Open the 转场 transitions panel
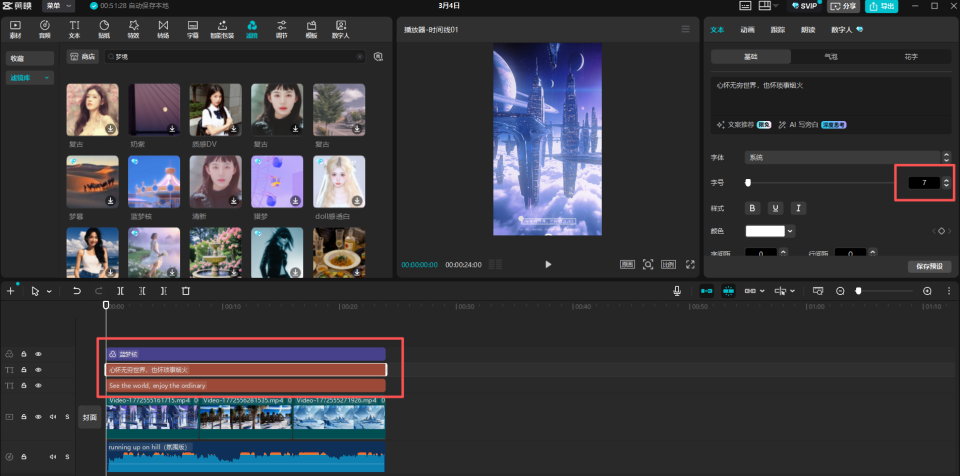Image resolution: width=960 pixels, height=476 pixels. pyautogui.click(x=163, y=29)
